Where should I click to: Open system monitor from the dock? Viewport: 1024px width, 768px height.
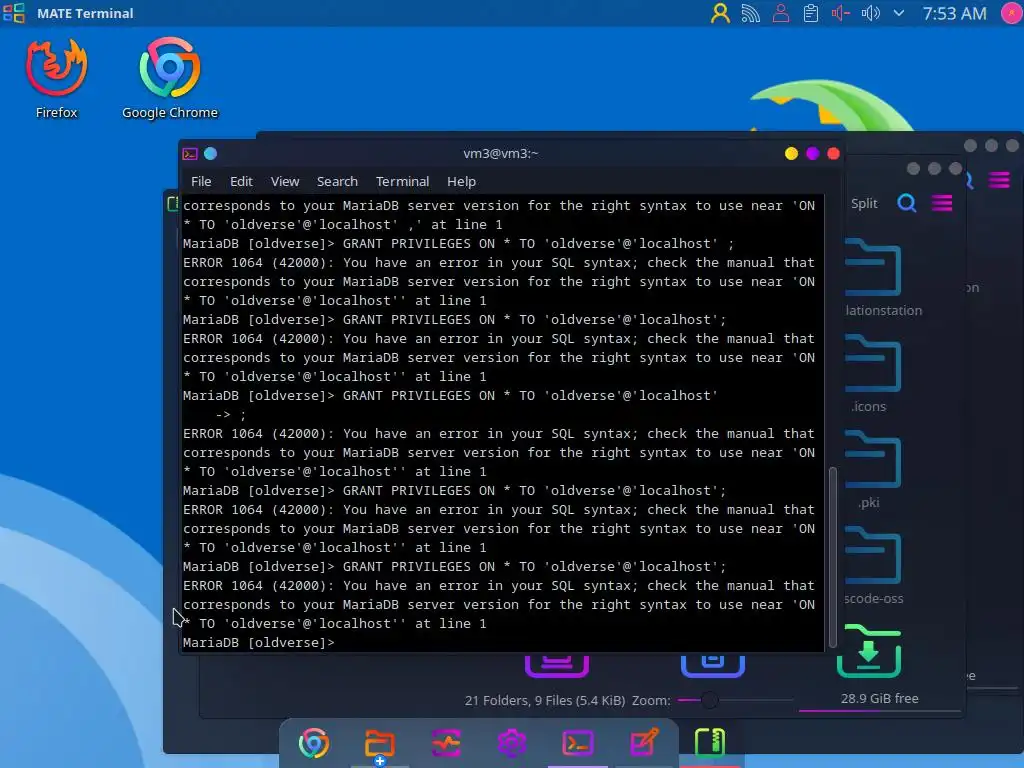point(446,743)
